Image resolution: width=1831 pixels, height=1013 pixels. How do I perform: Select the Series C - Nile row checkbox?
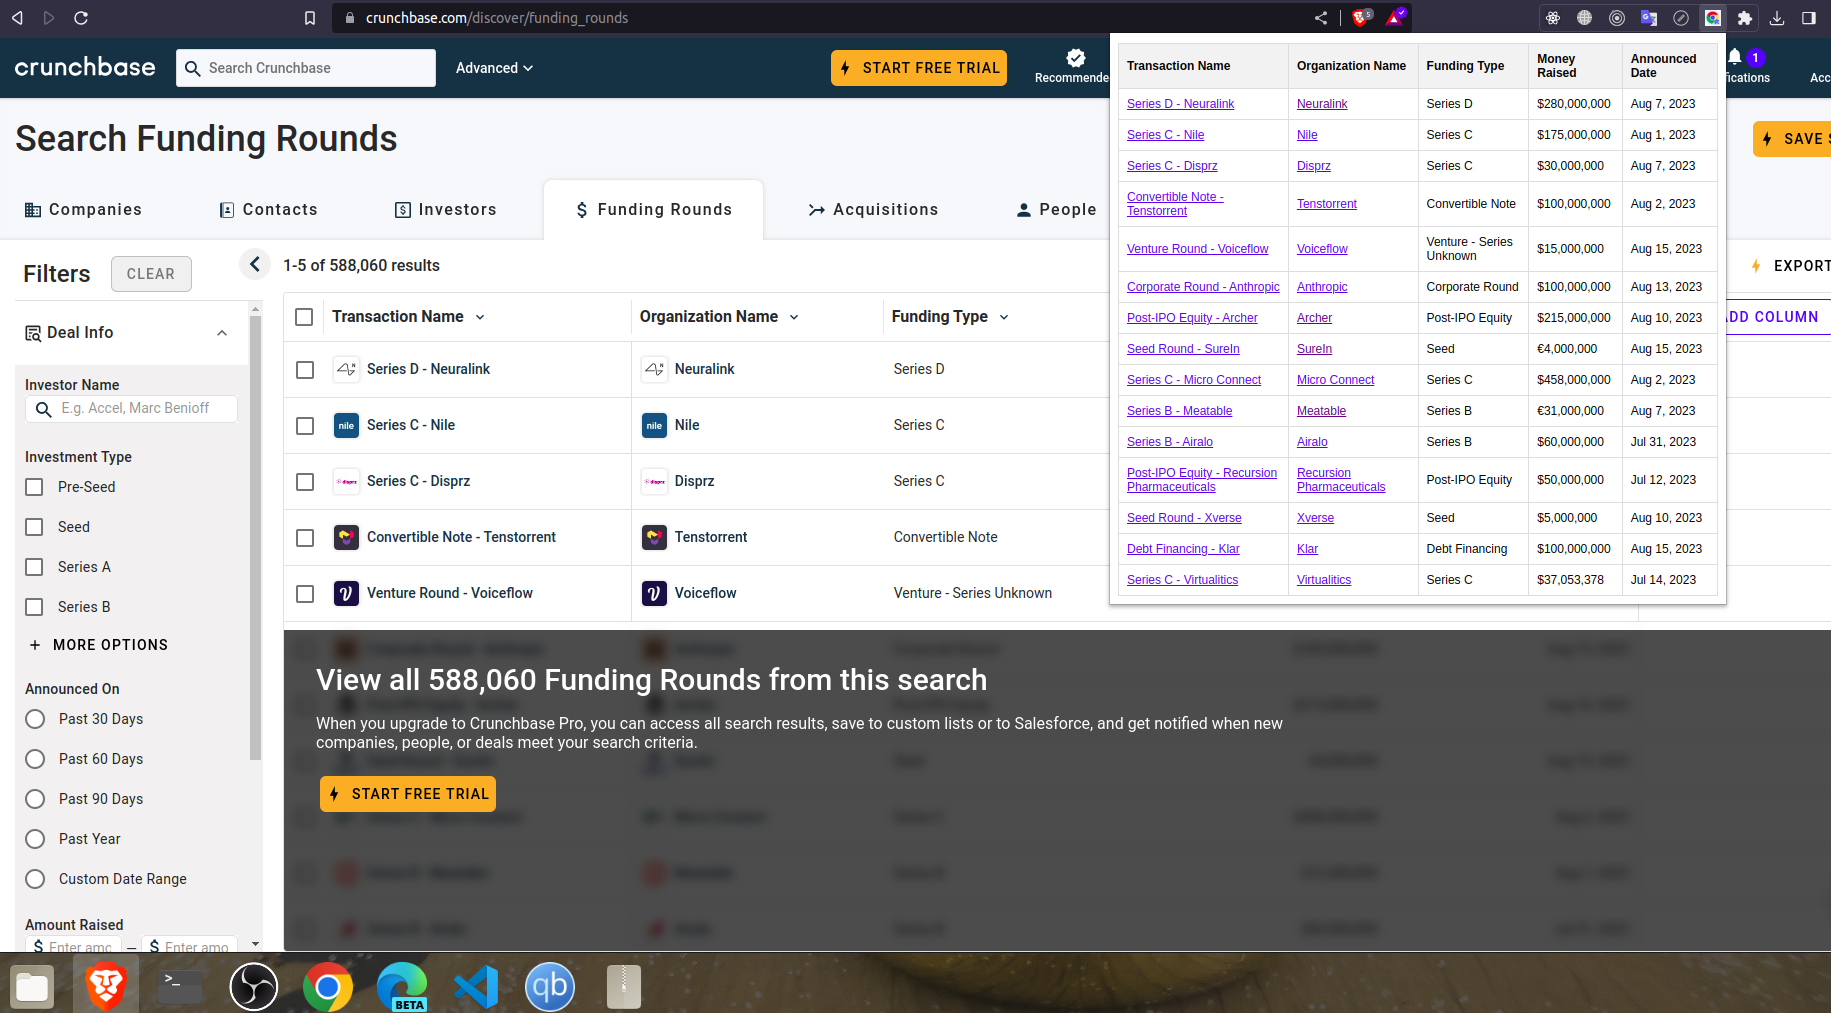[x=305, y=426]
